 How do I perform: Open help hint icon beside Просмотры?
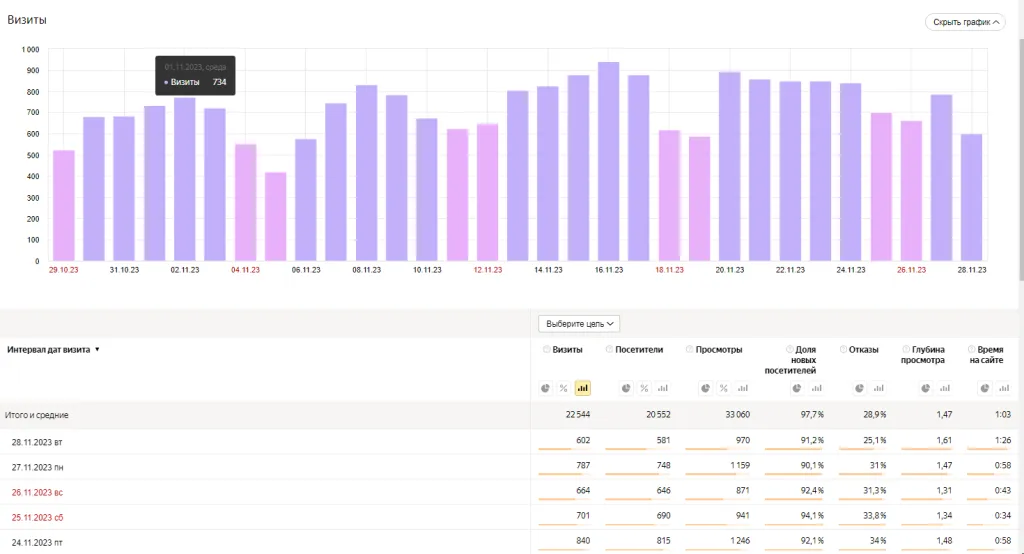coord(690,350)
